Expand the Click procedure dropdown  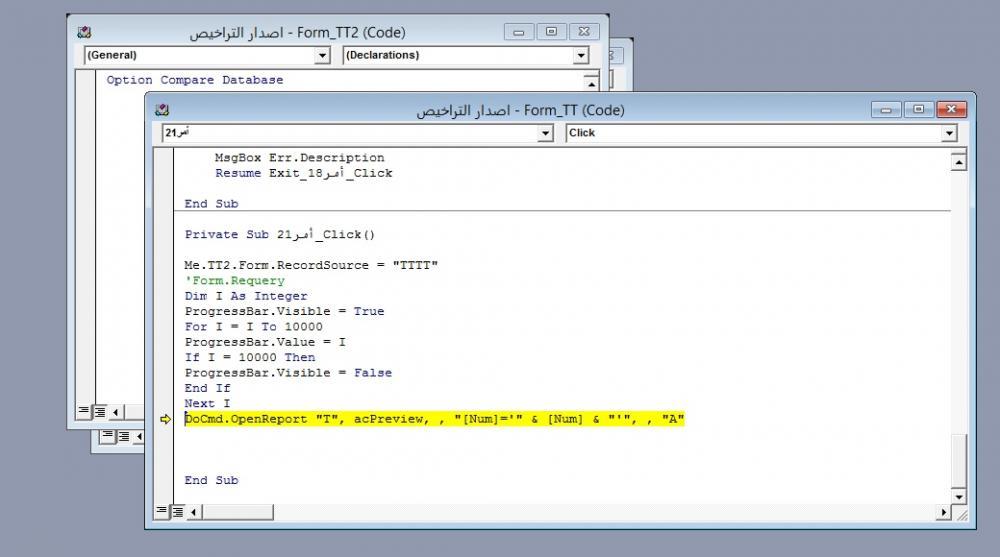tap(948, 133)
